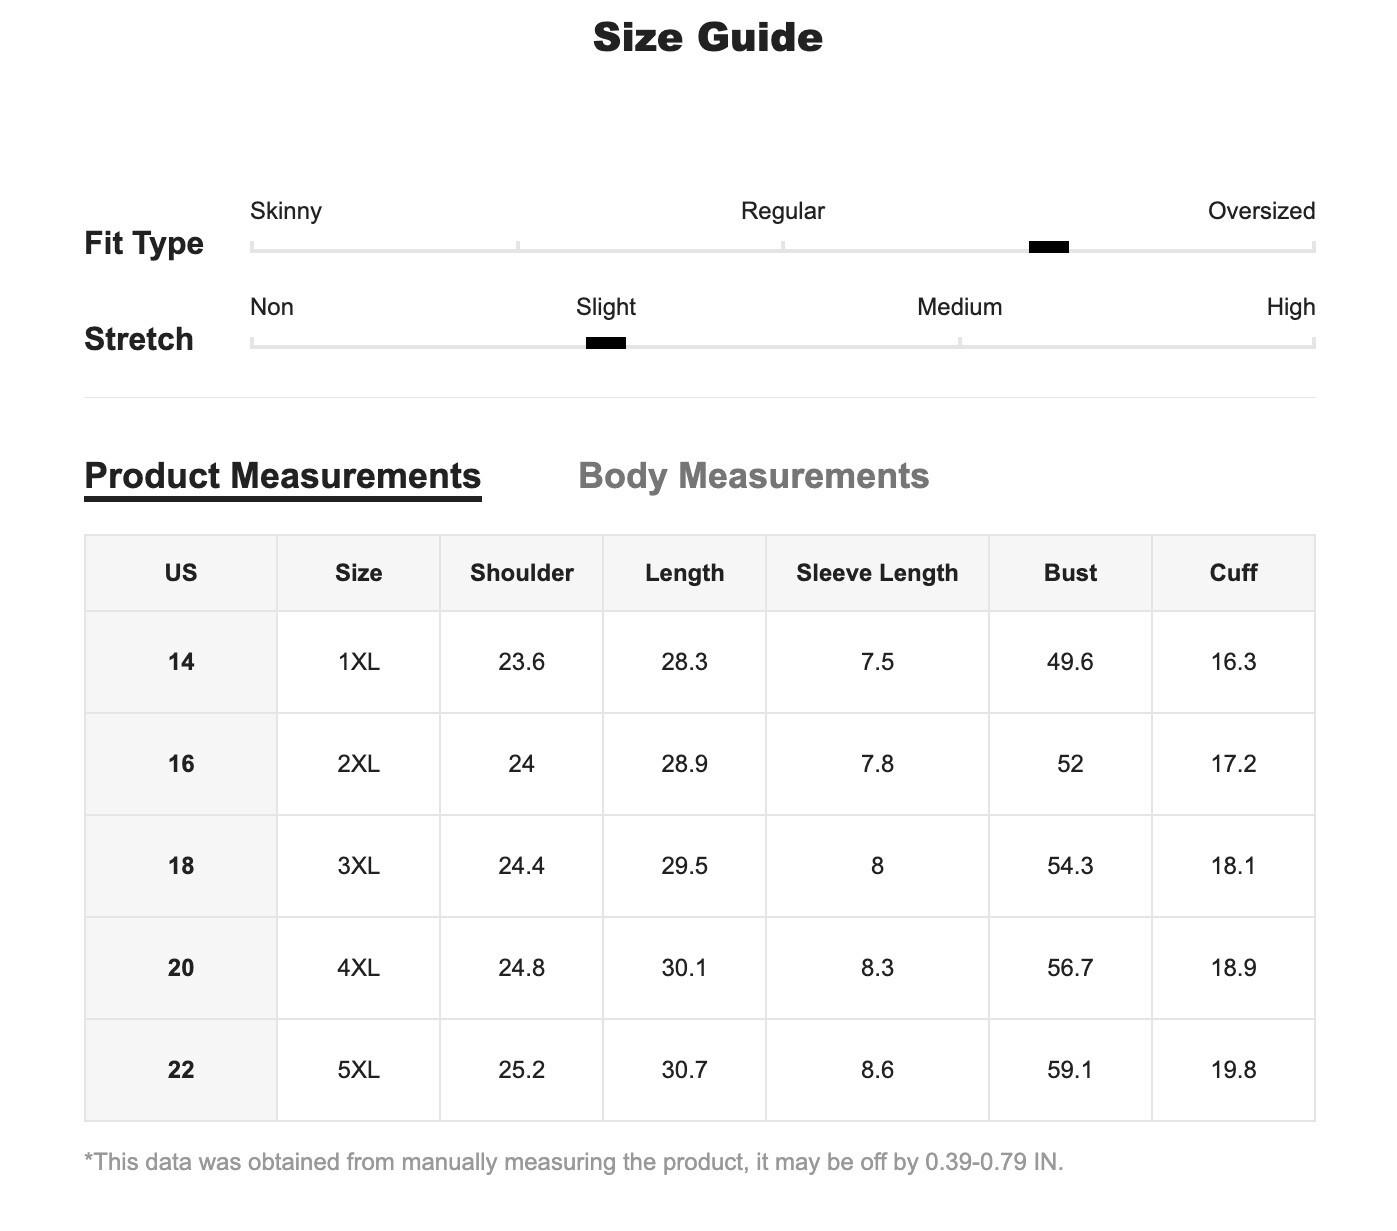Click the Sleeve Length column header
1397x1231 pixels.
coord(877,573)
